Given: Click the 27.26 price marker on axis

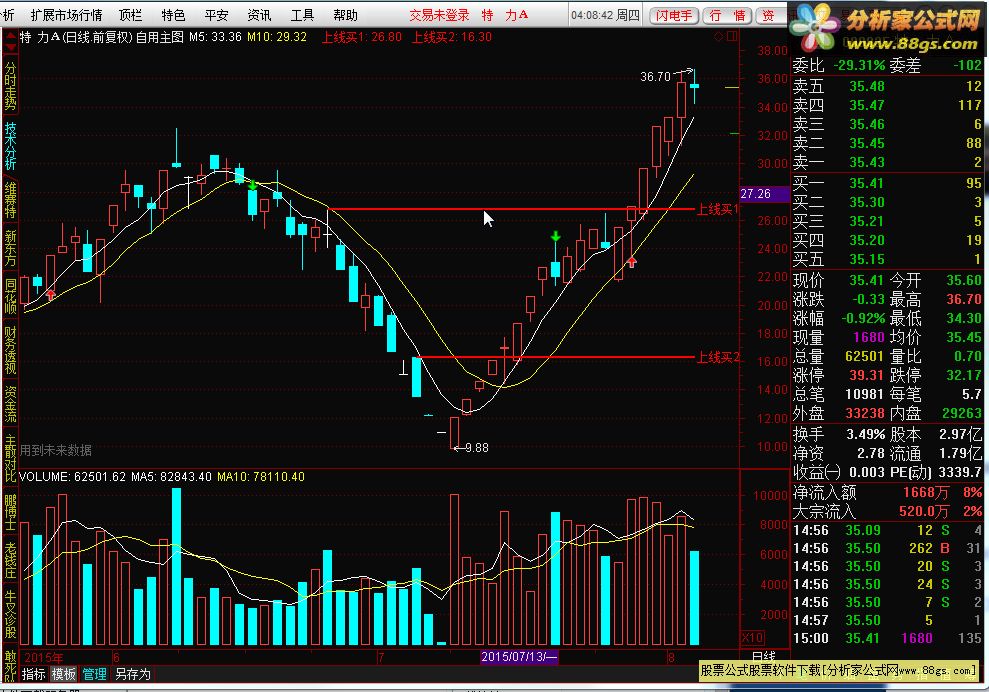Looking at the screenshot, I should pyautogui.click(x=764, y=194).
